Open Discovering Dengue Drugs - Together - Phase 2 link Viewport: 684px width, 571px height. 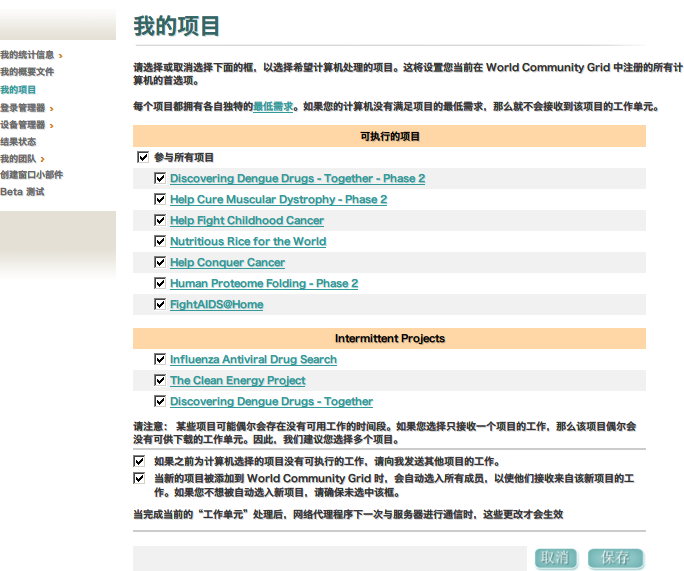pos(298,178)
